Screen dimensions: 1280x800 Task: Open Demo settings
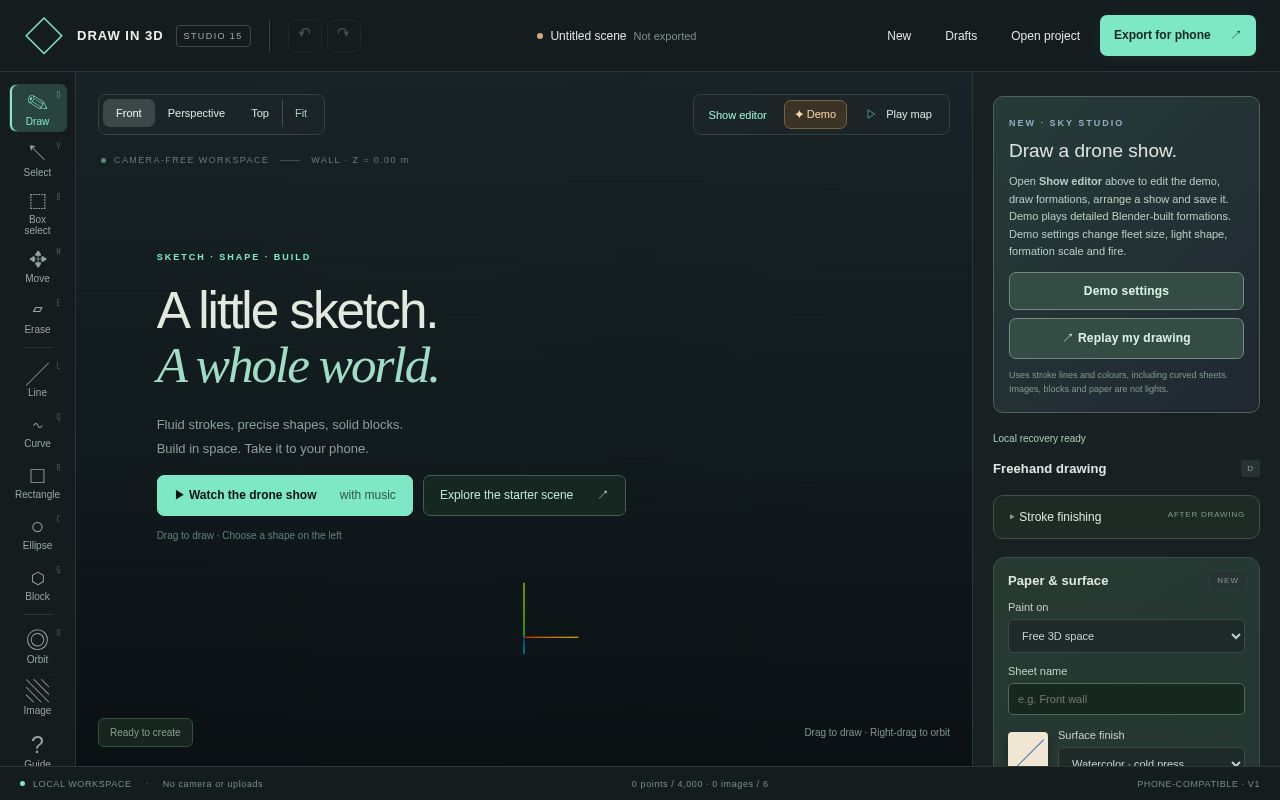coord(1126,291)
